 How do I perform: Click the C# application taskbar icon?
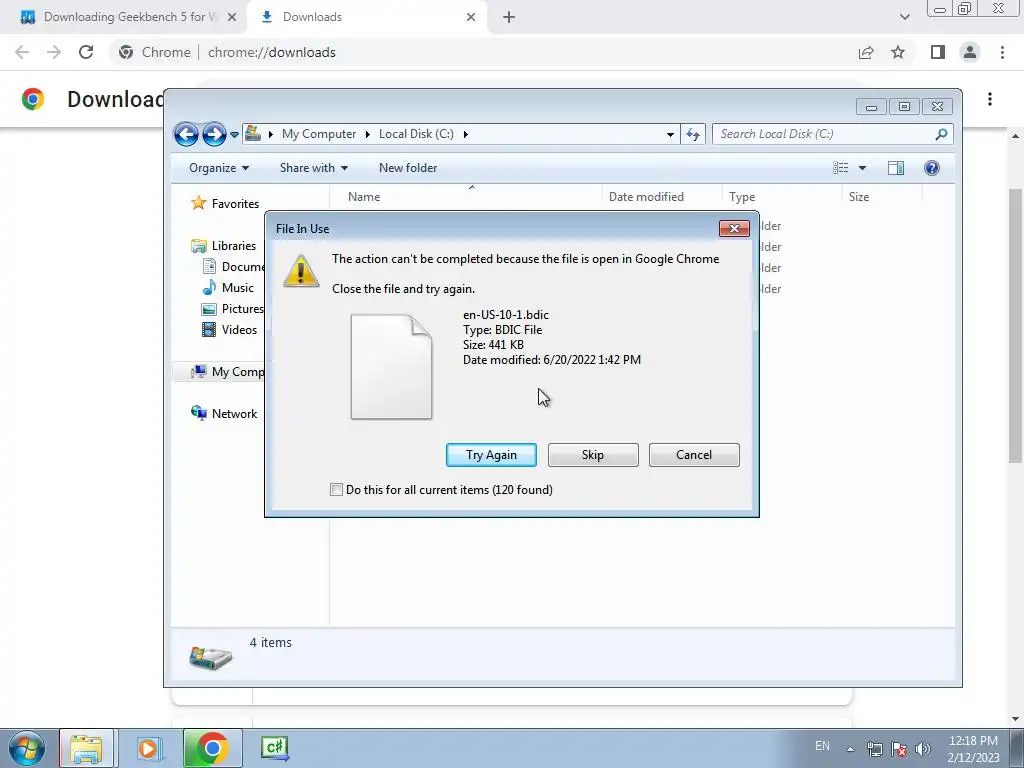click(x=274, y=748)
